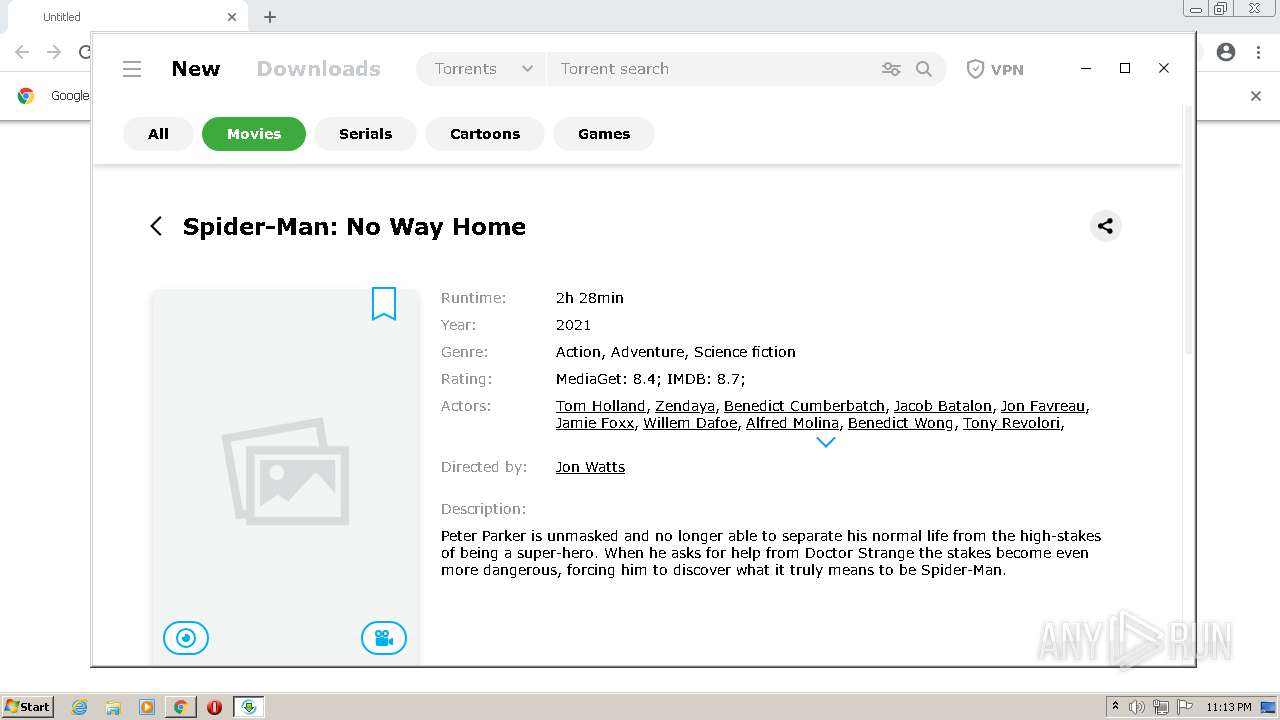Share Spider-Man: No Way Home
Viewport: 1280px width, 720px height.
point(1105,226)
